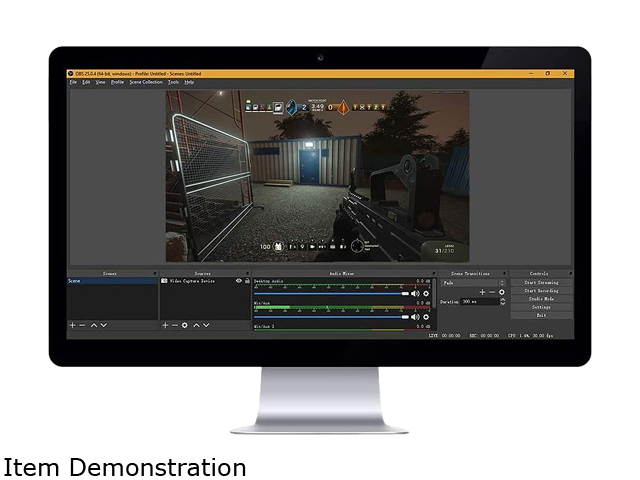
Task: Click Start Recording button
Action: click(541, 290)
